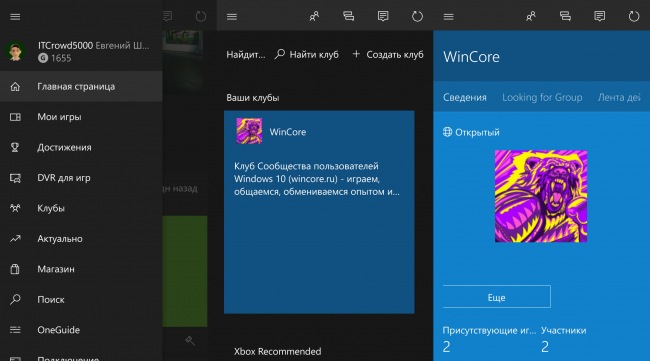The width and height of the screenshot is (650, 361).
Task: Open messages icon in middle panel toolbar
Action: pos(383,16)
